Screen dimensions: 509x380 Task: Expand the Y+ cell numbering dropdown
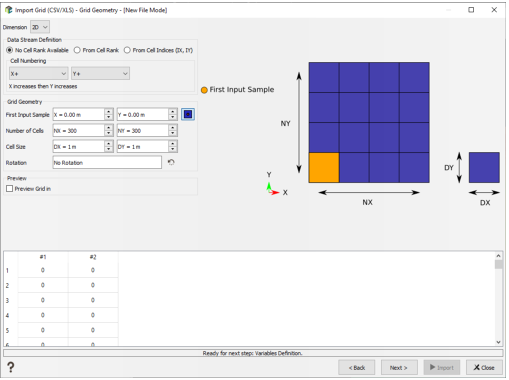pos(100,74)
